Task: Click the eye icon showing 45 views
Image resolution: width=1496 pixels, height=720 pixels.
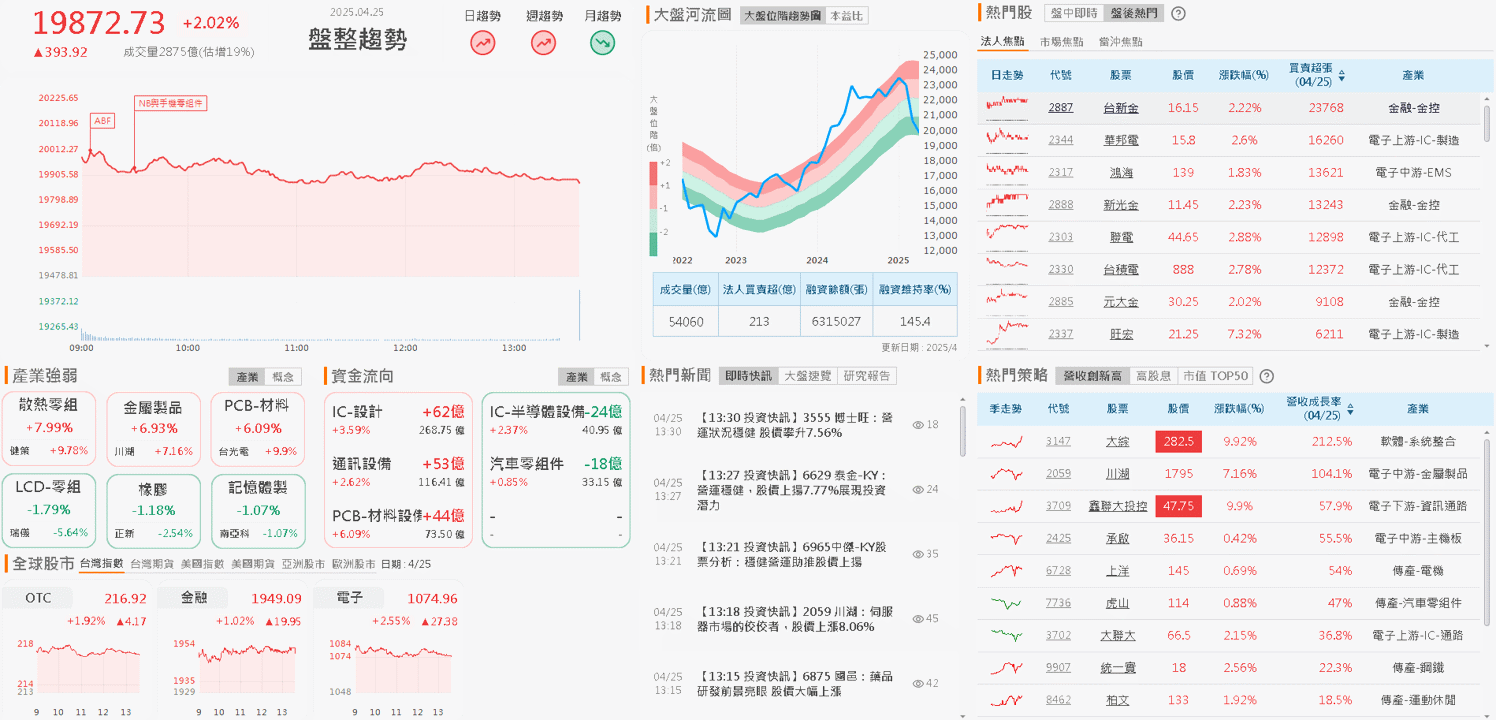Action: pyautogui.click(x=918, y=618)
